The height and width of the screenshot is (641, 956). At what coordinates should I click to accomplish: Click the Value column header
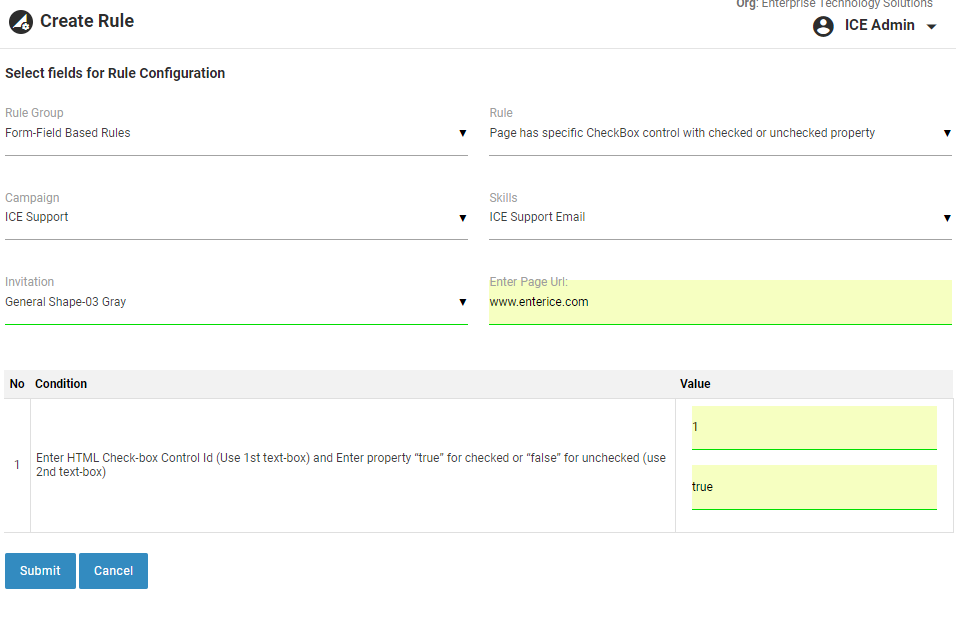pos(695,384)
